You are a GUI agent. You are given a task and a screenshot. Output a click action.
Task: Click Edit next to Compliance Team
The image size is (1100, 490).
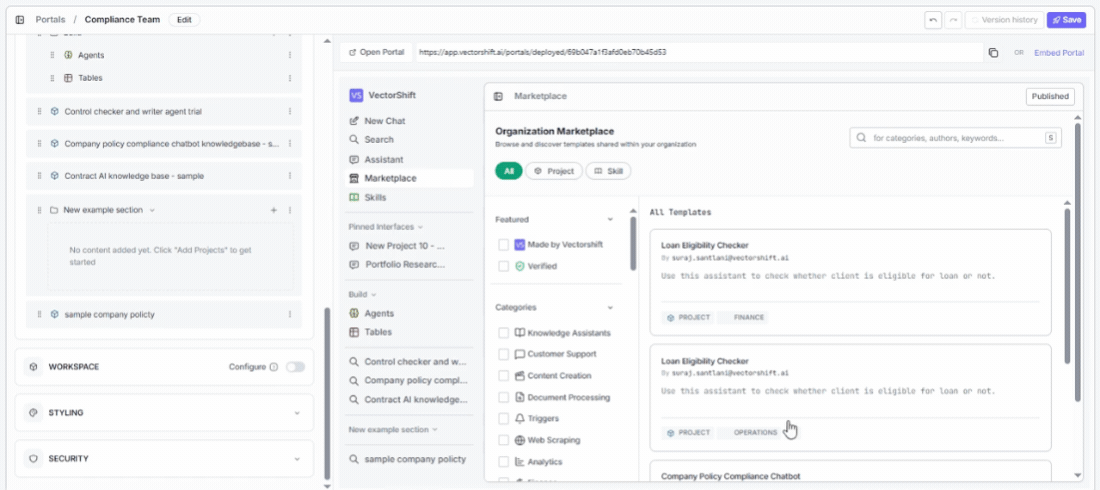click(184, 20)
